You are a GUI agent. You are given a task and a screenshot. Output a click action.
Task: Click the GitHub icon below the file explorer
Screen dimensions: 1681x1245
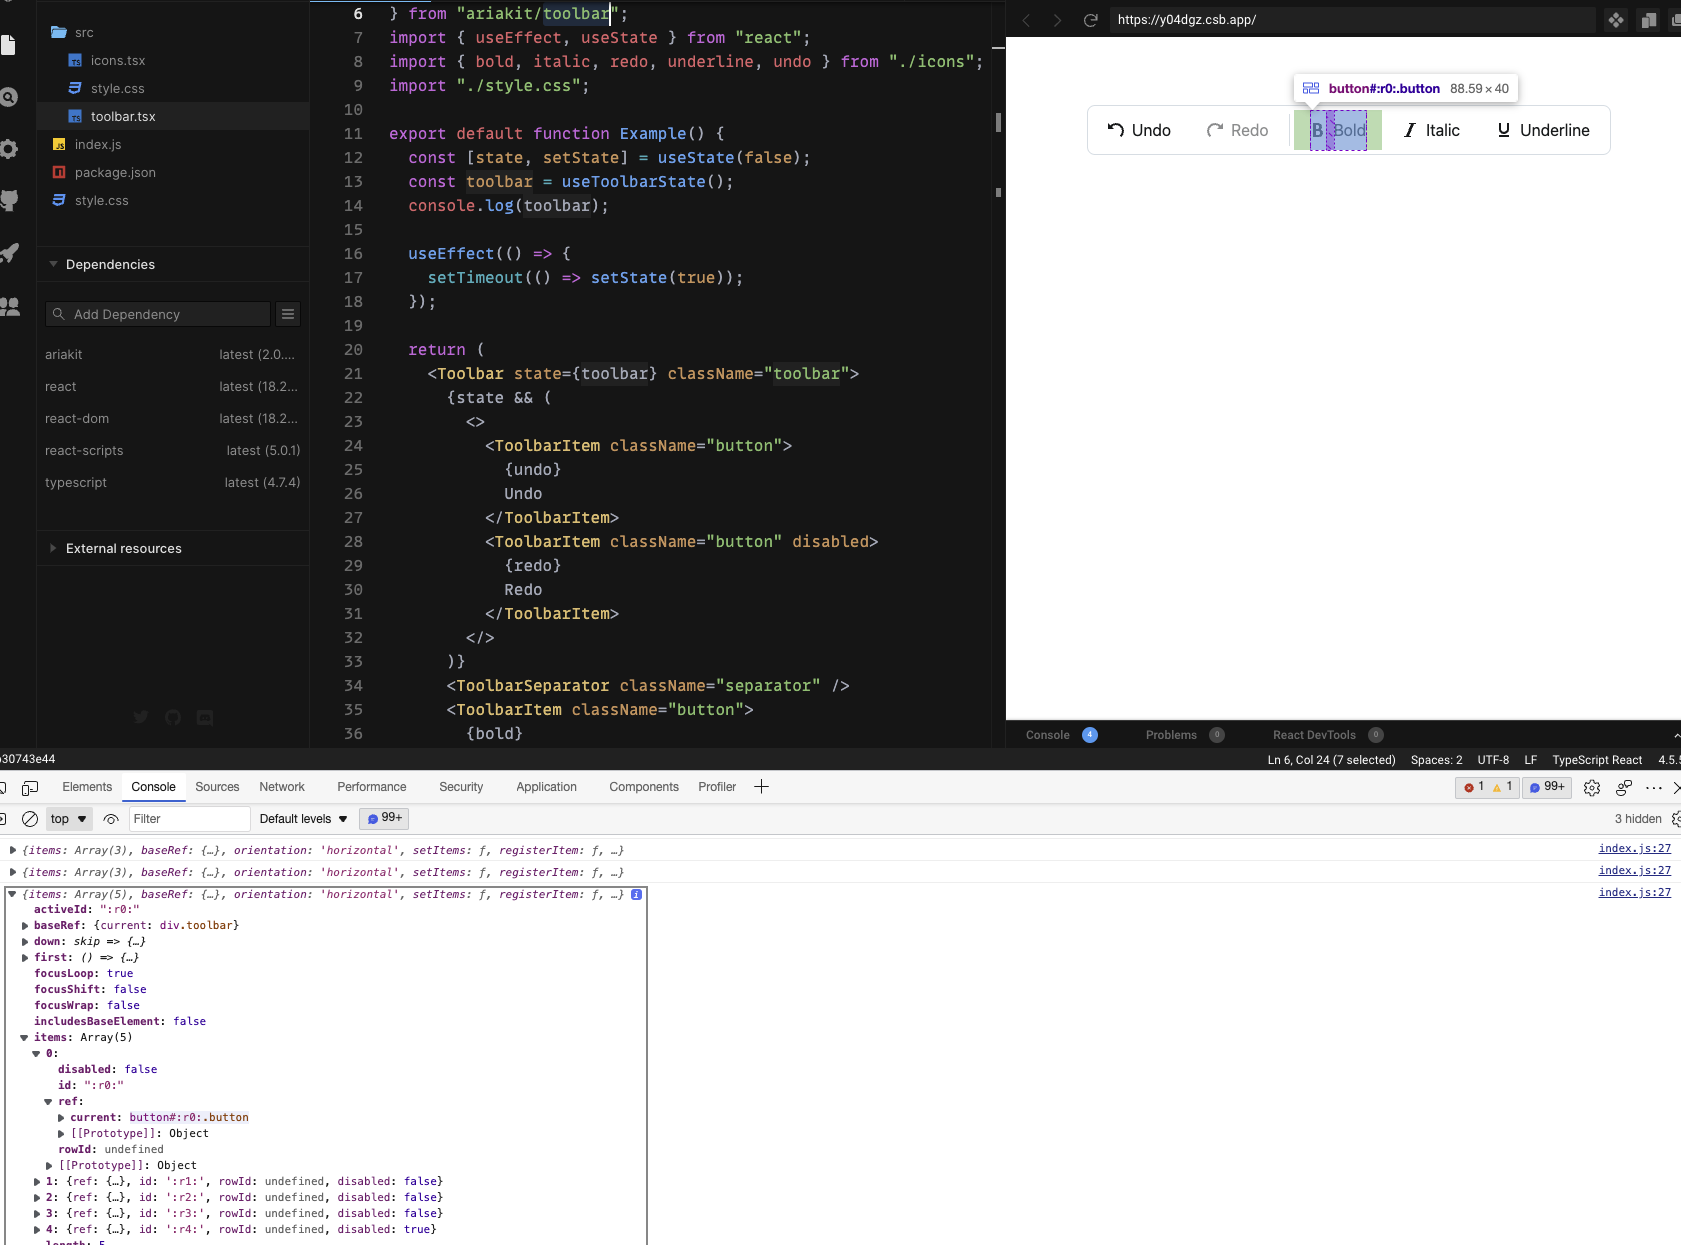point(173,717)
